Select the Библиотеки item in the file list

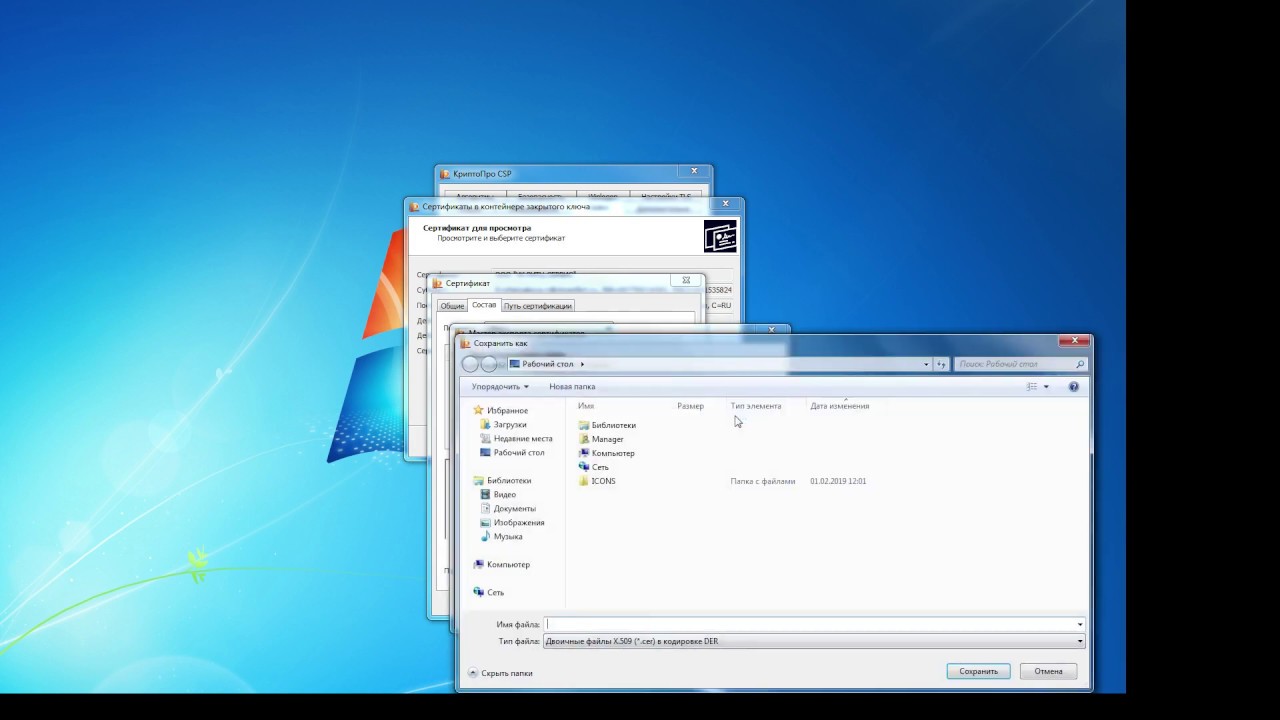point(613,425)
